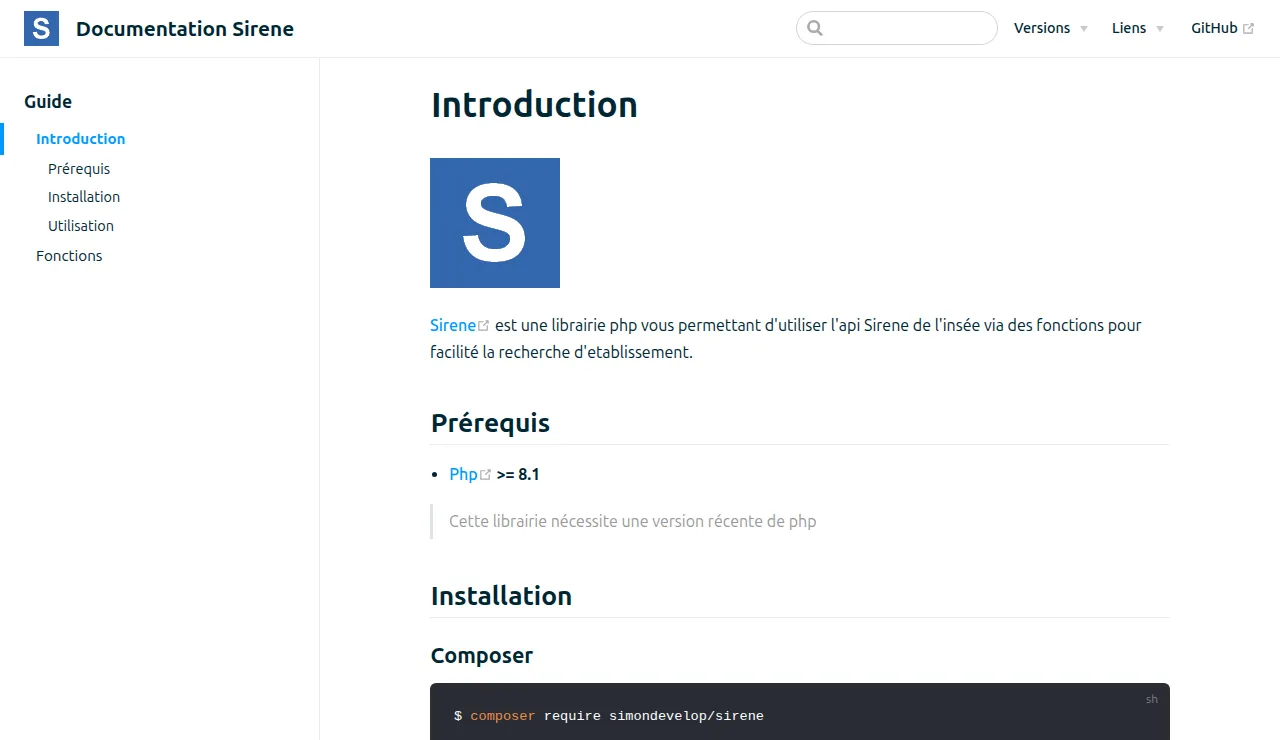Click the Composer subsection heading
The height and width of the screenshot is (740, 1280).
(482, 656)
